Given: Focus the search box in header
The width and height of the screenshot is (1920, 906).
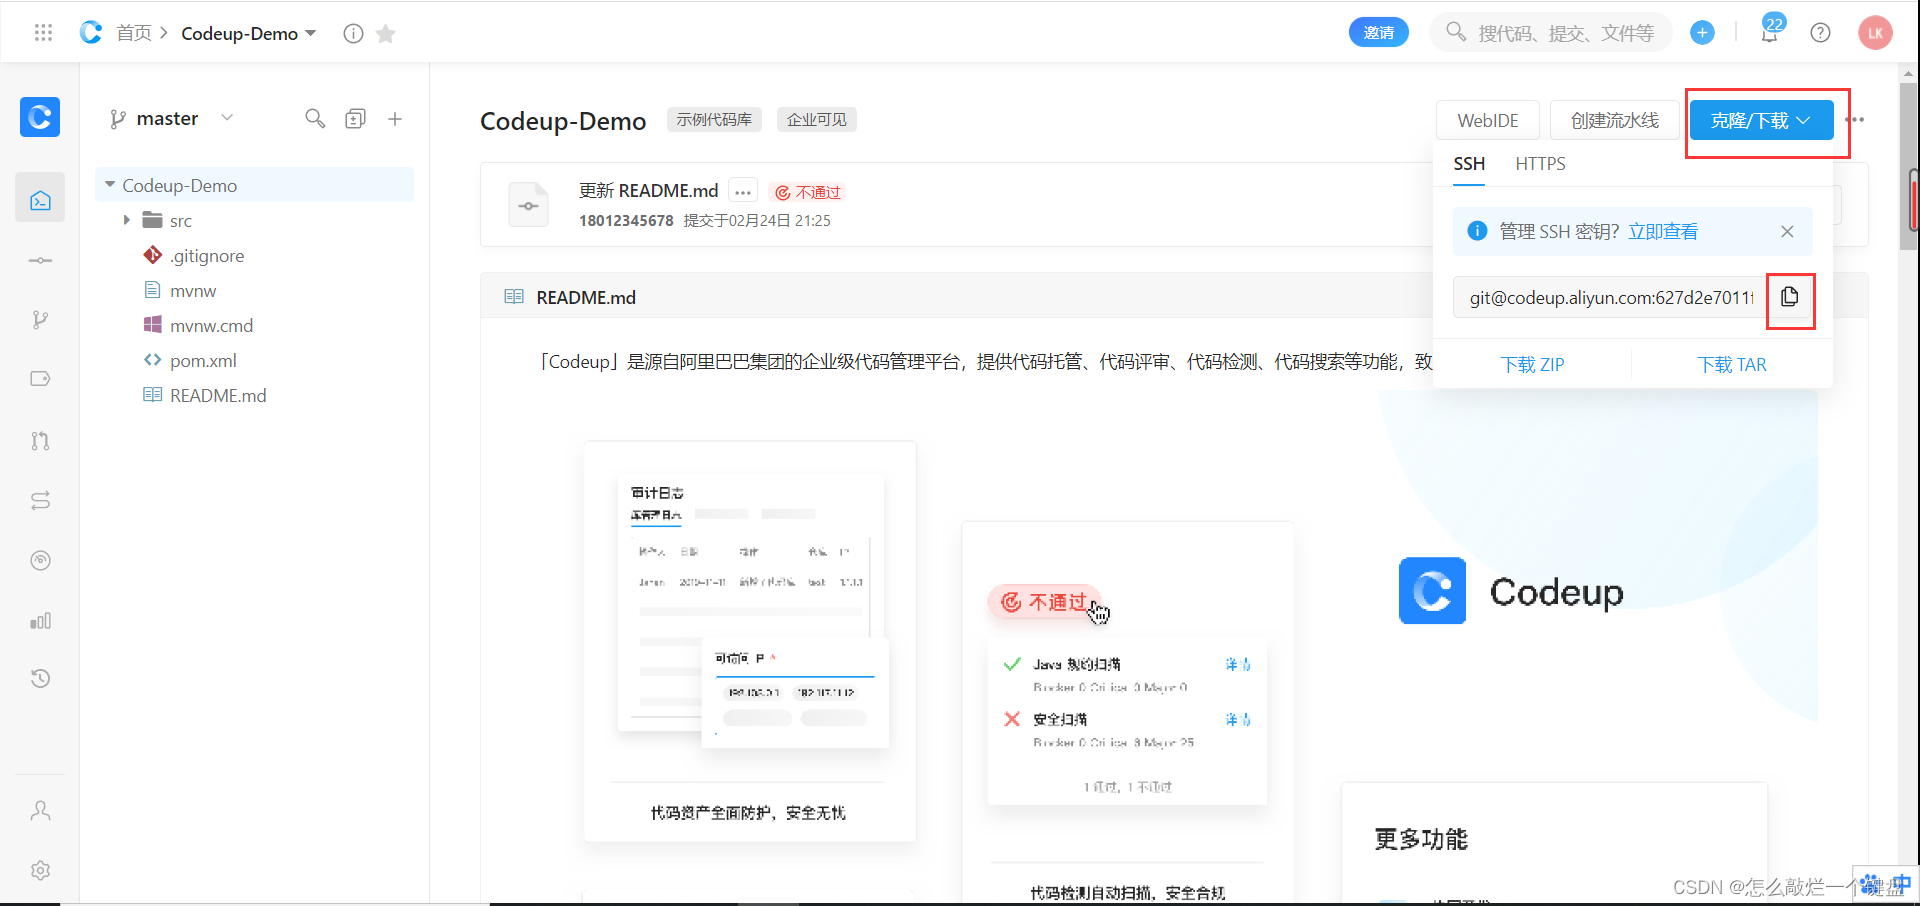Looking at the screenshot, I should 1551,33.
